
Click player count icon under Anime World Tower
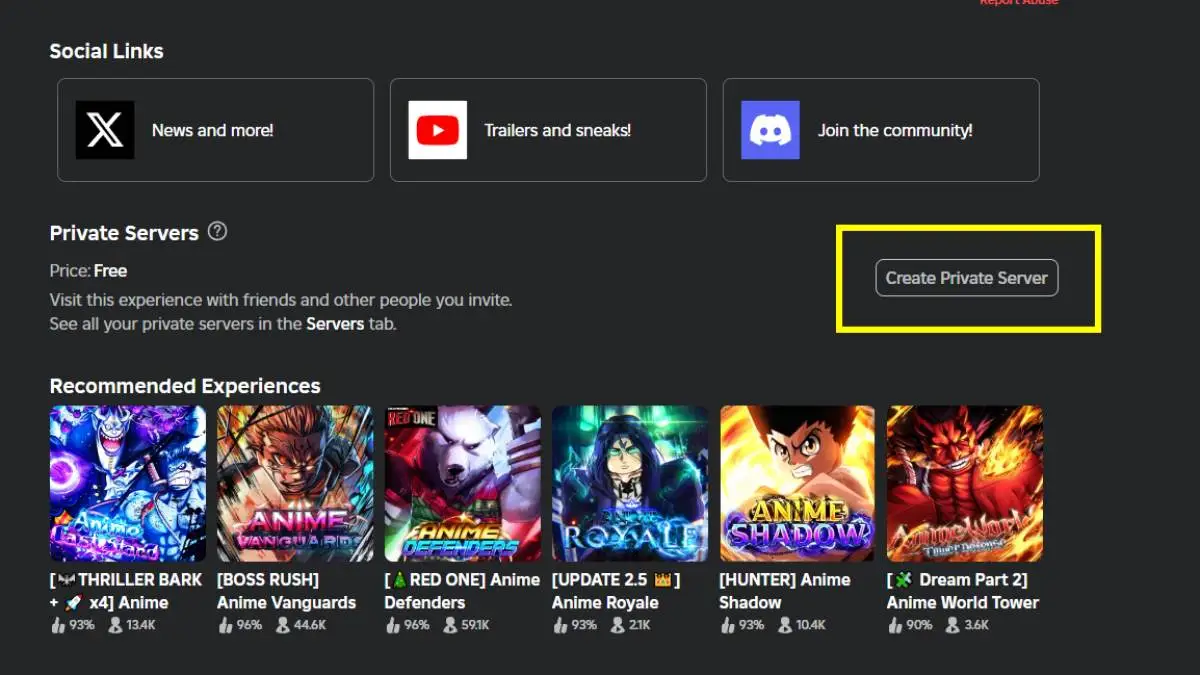tap(954, 625)
